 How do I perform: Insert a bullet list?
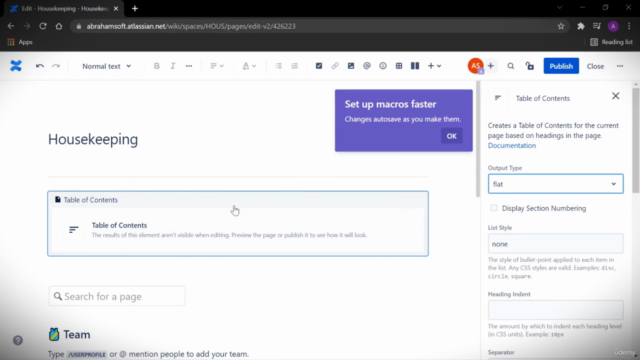click(x=278, y=66)
